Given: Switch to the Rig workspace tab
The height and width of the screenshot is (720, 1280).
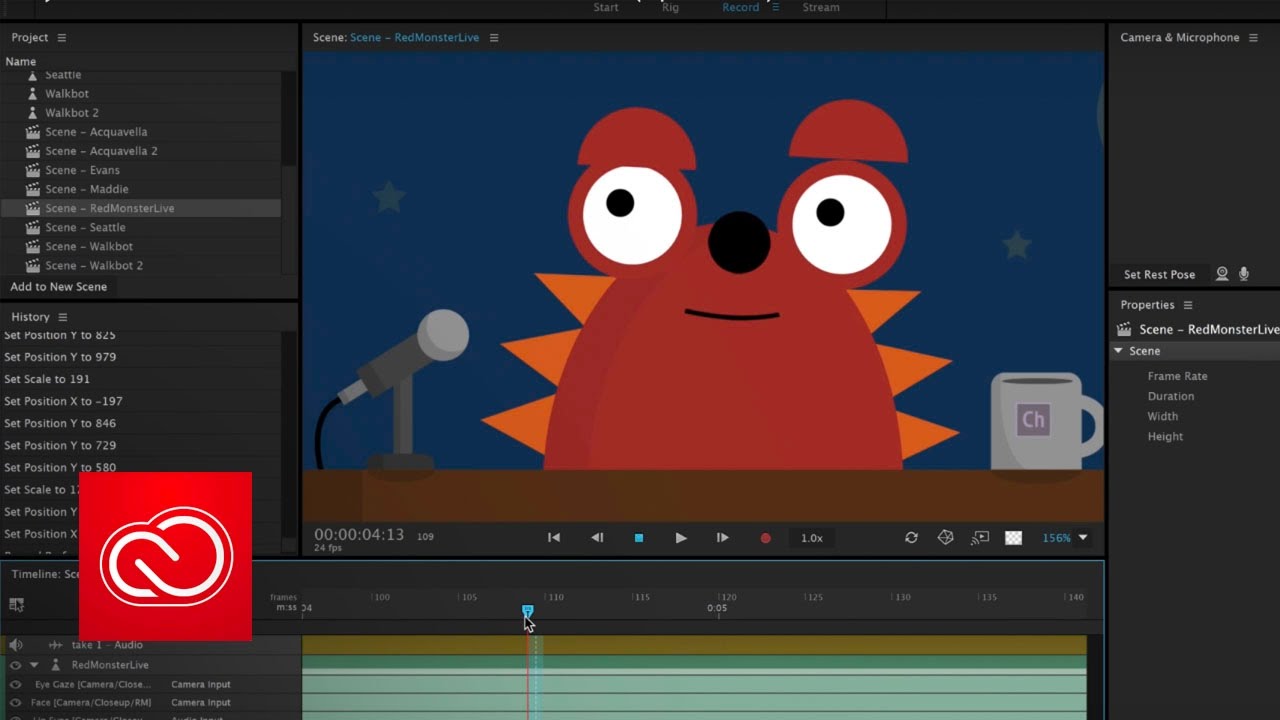Looking at the screenshot, I should pos(669,7).
